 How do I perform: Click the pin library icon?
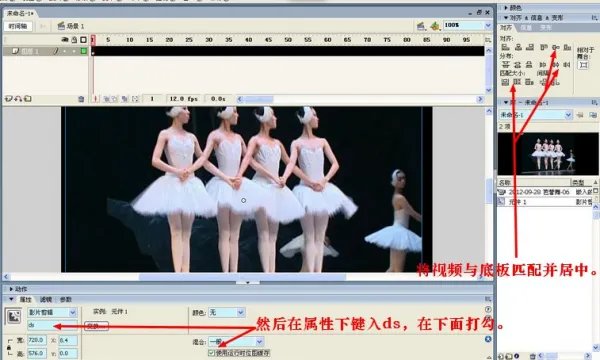pyautogui.click(x=580, y=114)
